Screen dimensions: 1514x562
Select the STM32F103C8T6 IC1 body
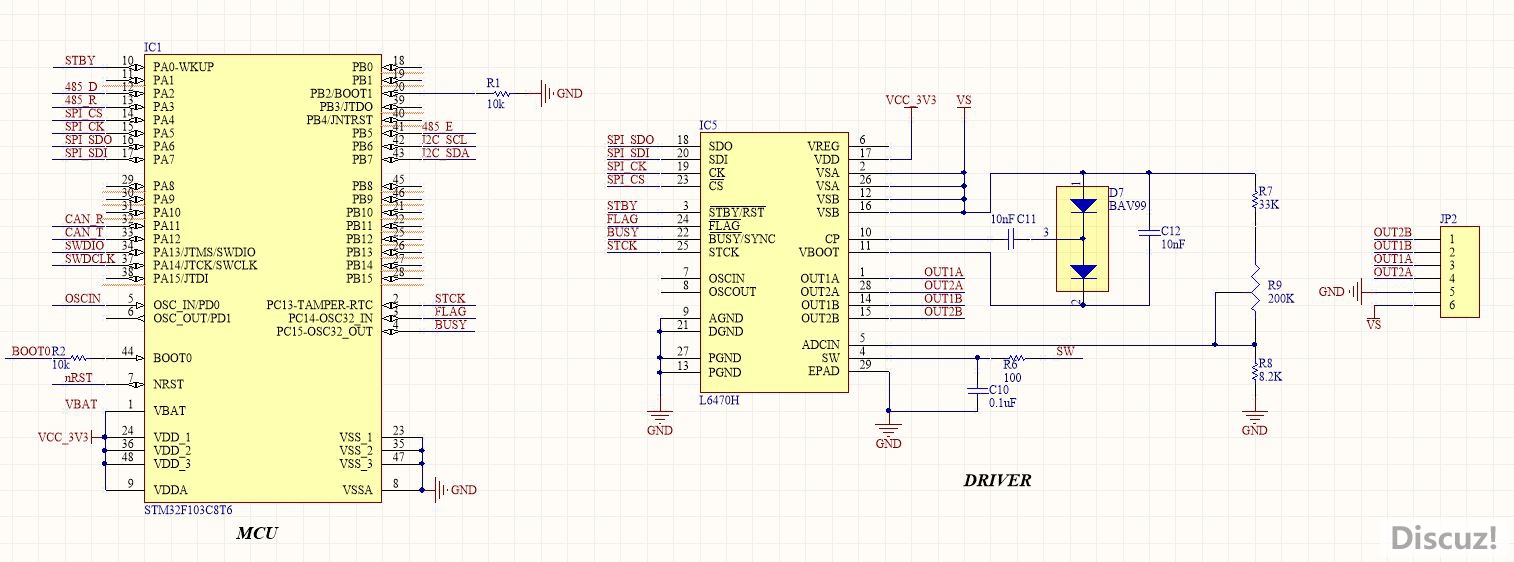263,279
